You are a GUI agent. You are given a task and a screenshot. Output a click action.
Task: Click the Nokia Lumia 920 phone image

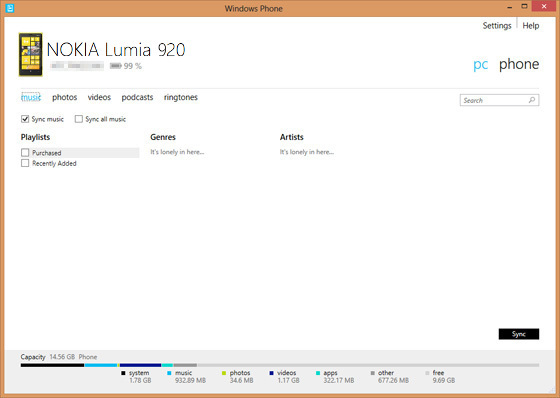click(x=31, y=55)
